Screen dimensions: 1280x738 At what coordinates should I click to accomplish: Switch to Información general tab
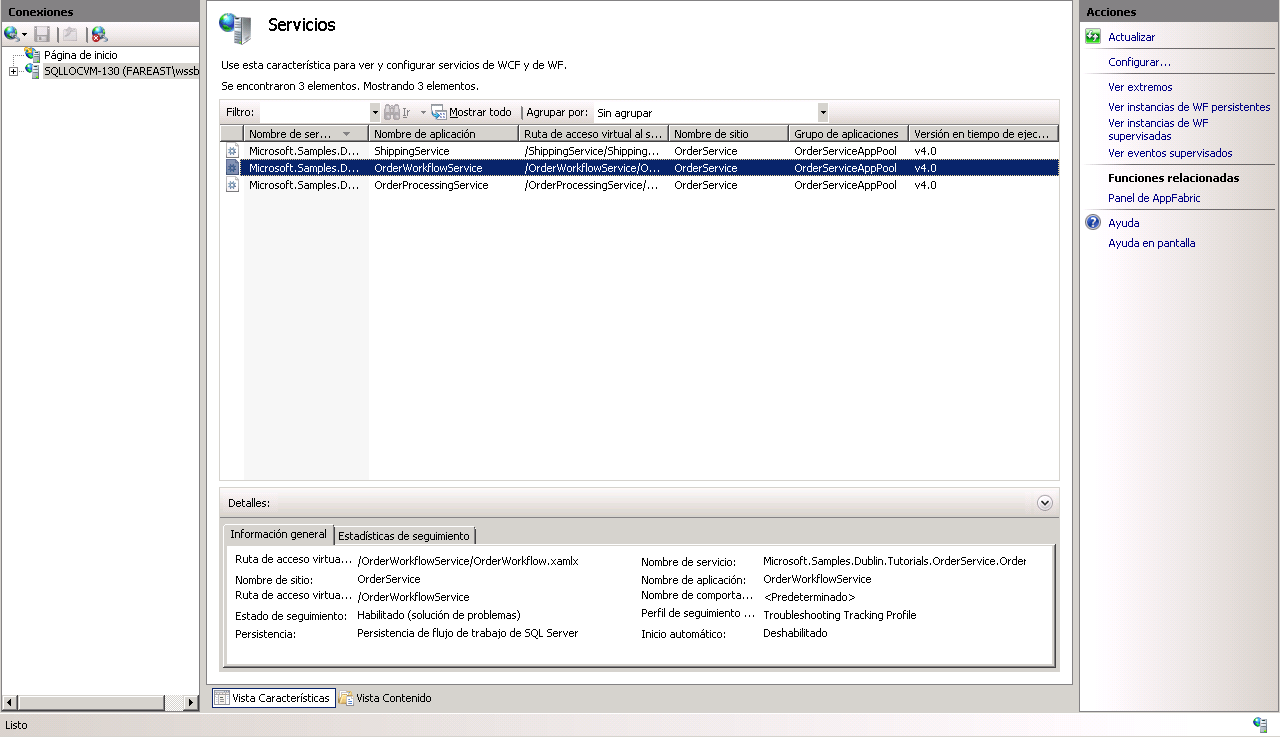pos(278,534)
